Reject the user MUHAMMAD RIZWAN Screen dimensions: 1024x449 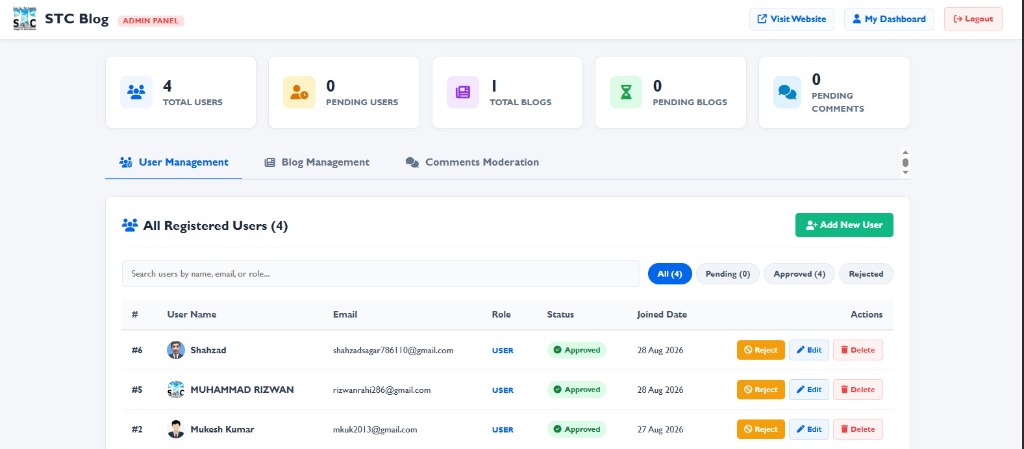761,390
